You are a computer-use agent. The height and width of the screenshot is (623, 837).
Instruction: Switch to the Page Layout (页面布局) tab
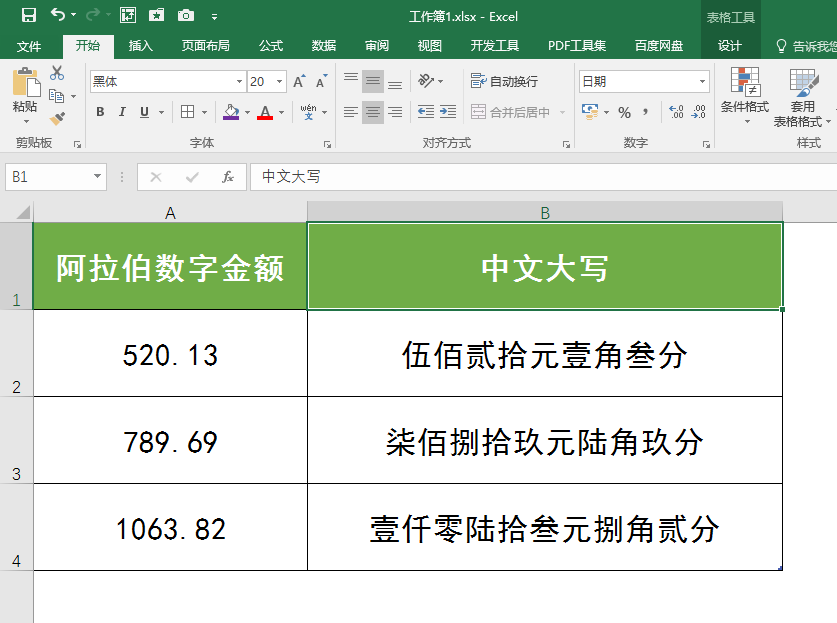point(206,46)
